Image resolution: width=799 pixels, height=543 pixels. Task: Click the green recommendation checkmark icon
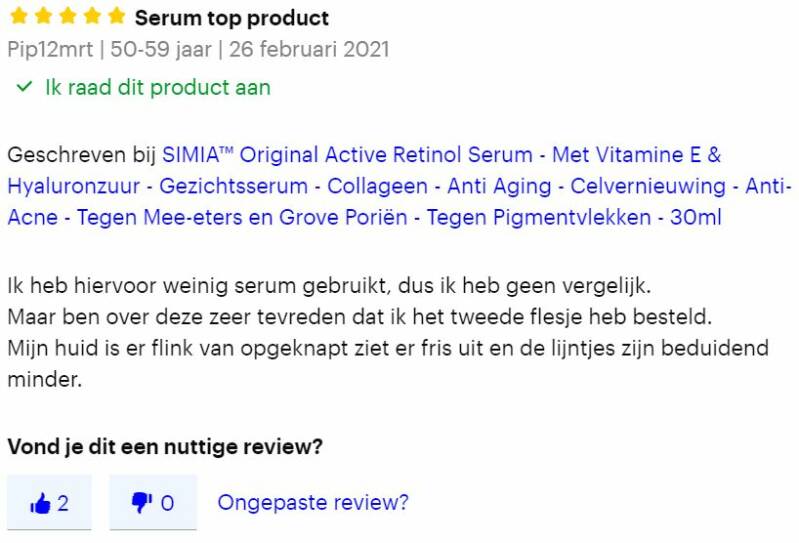24,87
